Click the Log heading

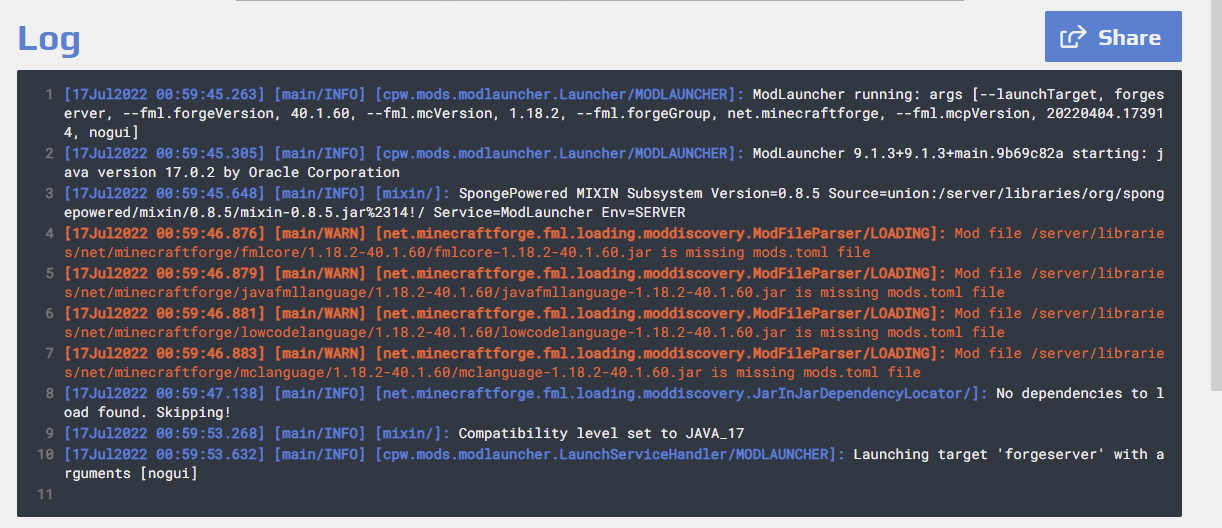click(49, 38)
